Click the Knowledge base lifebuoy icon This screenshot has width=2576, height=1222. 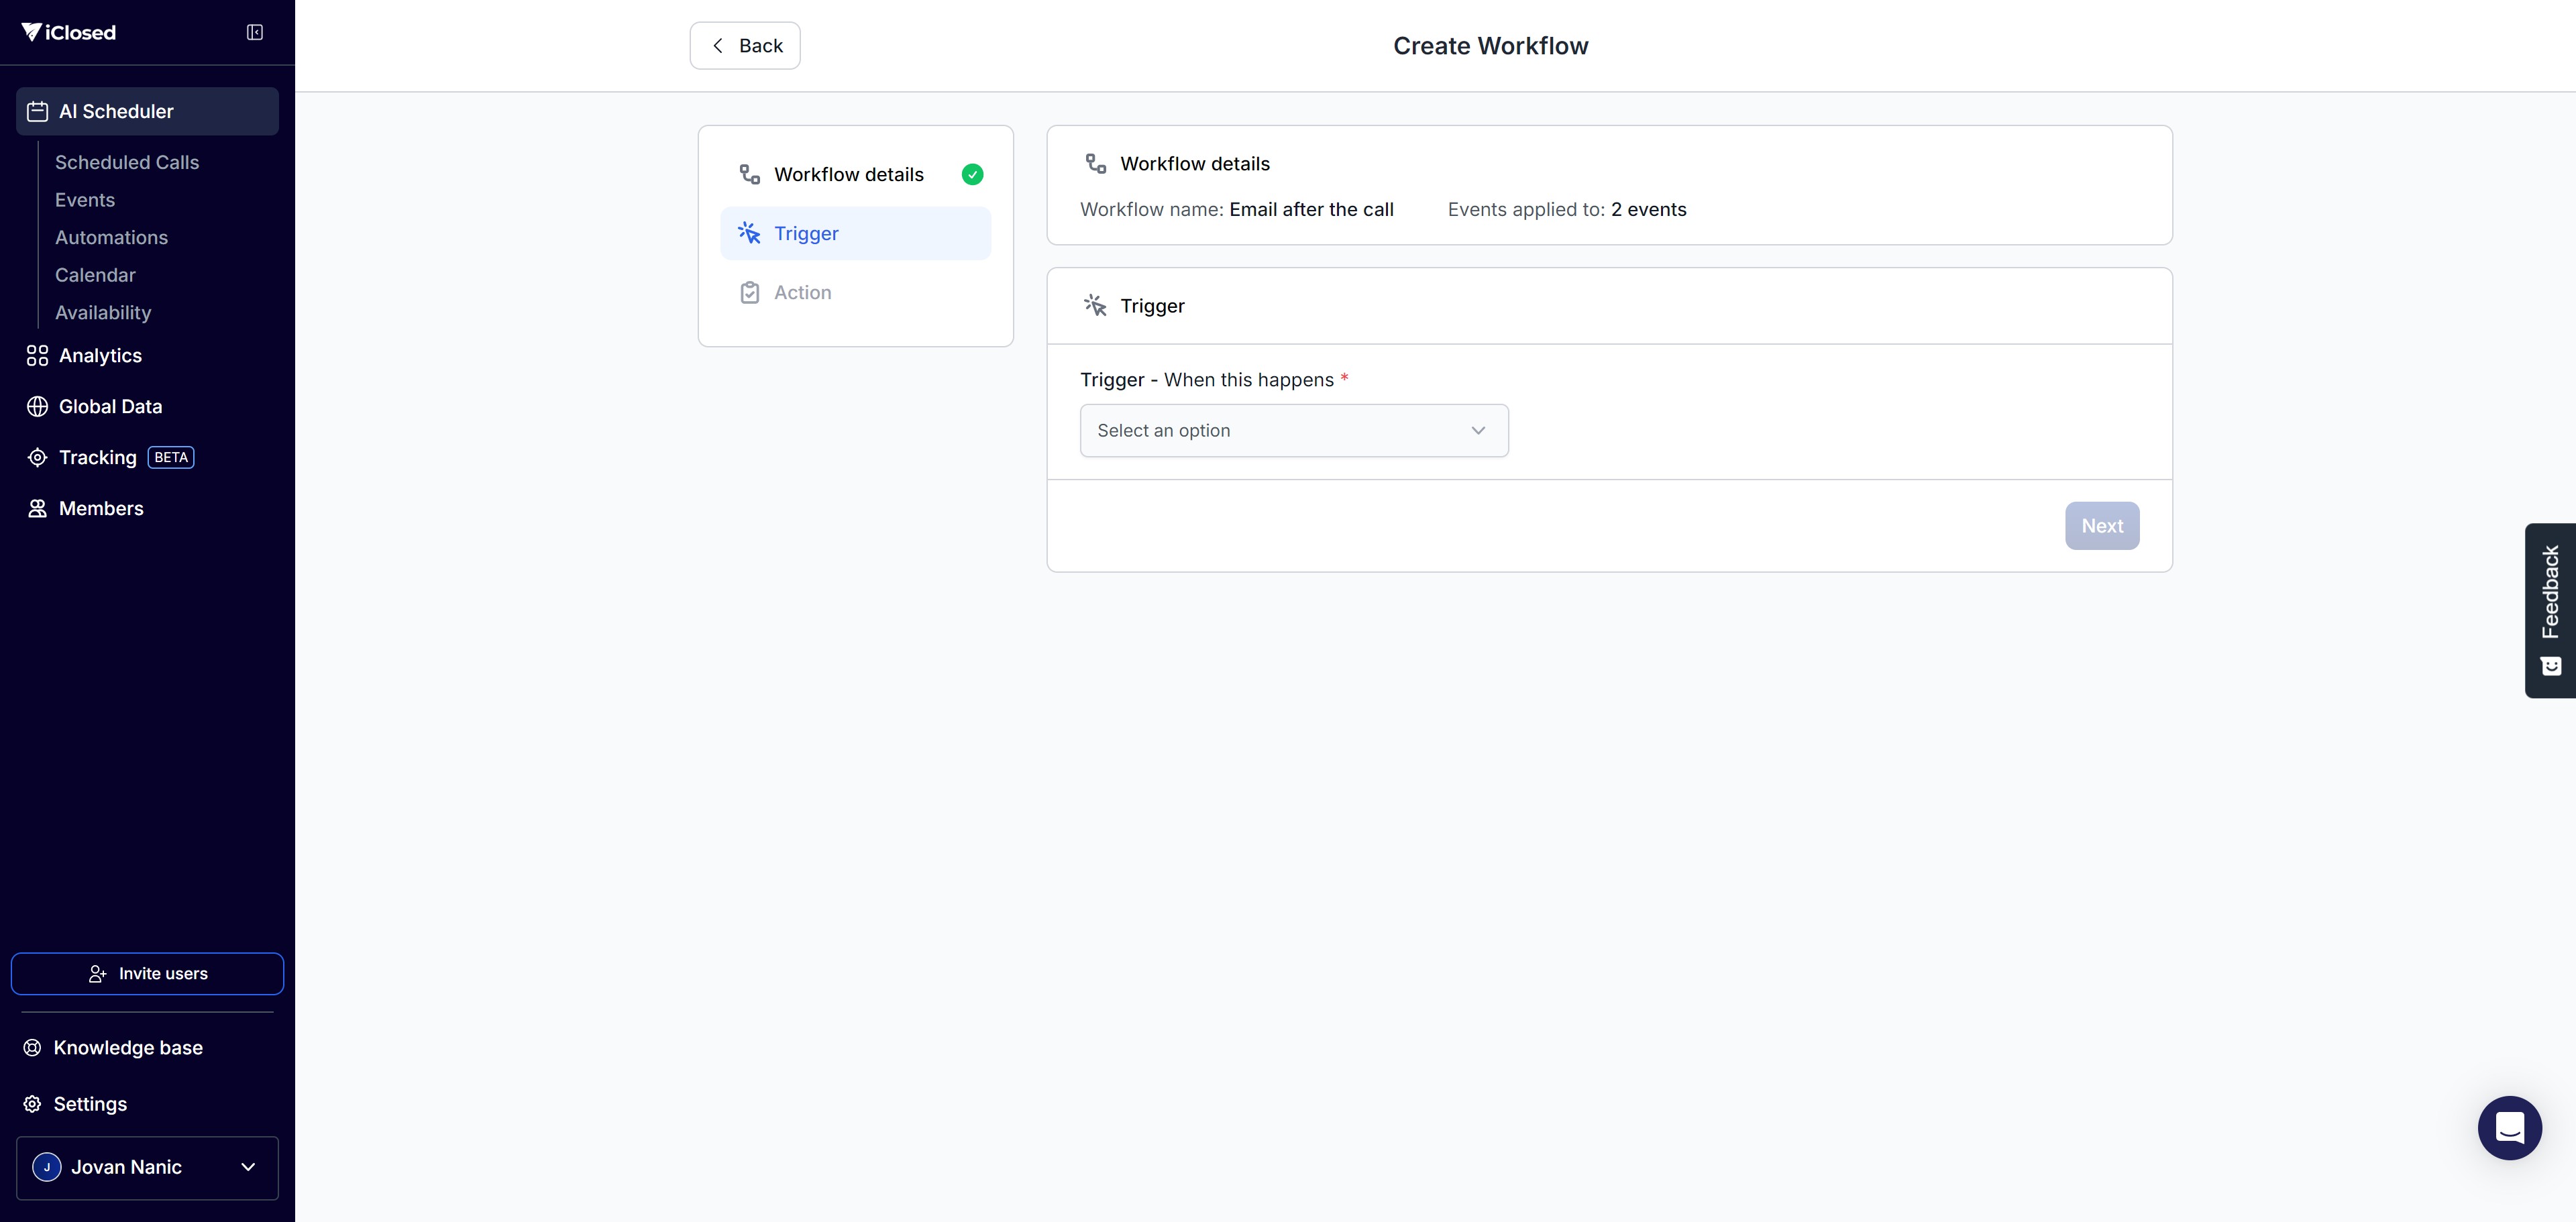(33, 1048)
